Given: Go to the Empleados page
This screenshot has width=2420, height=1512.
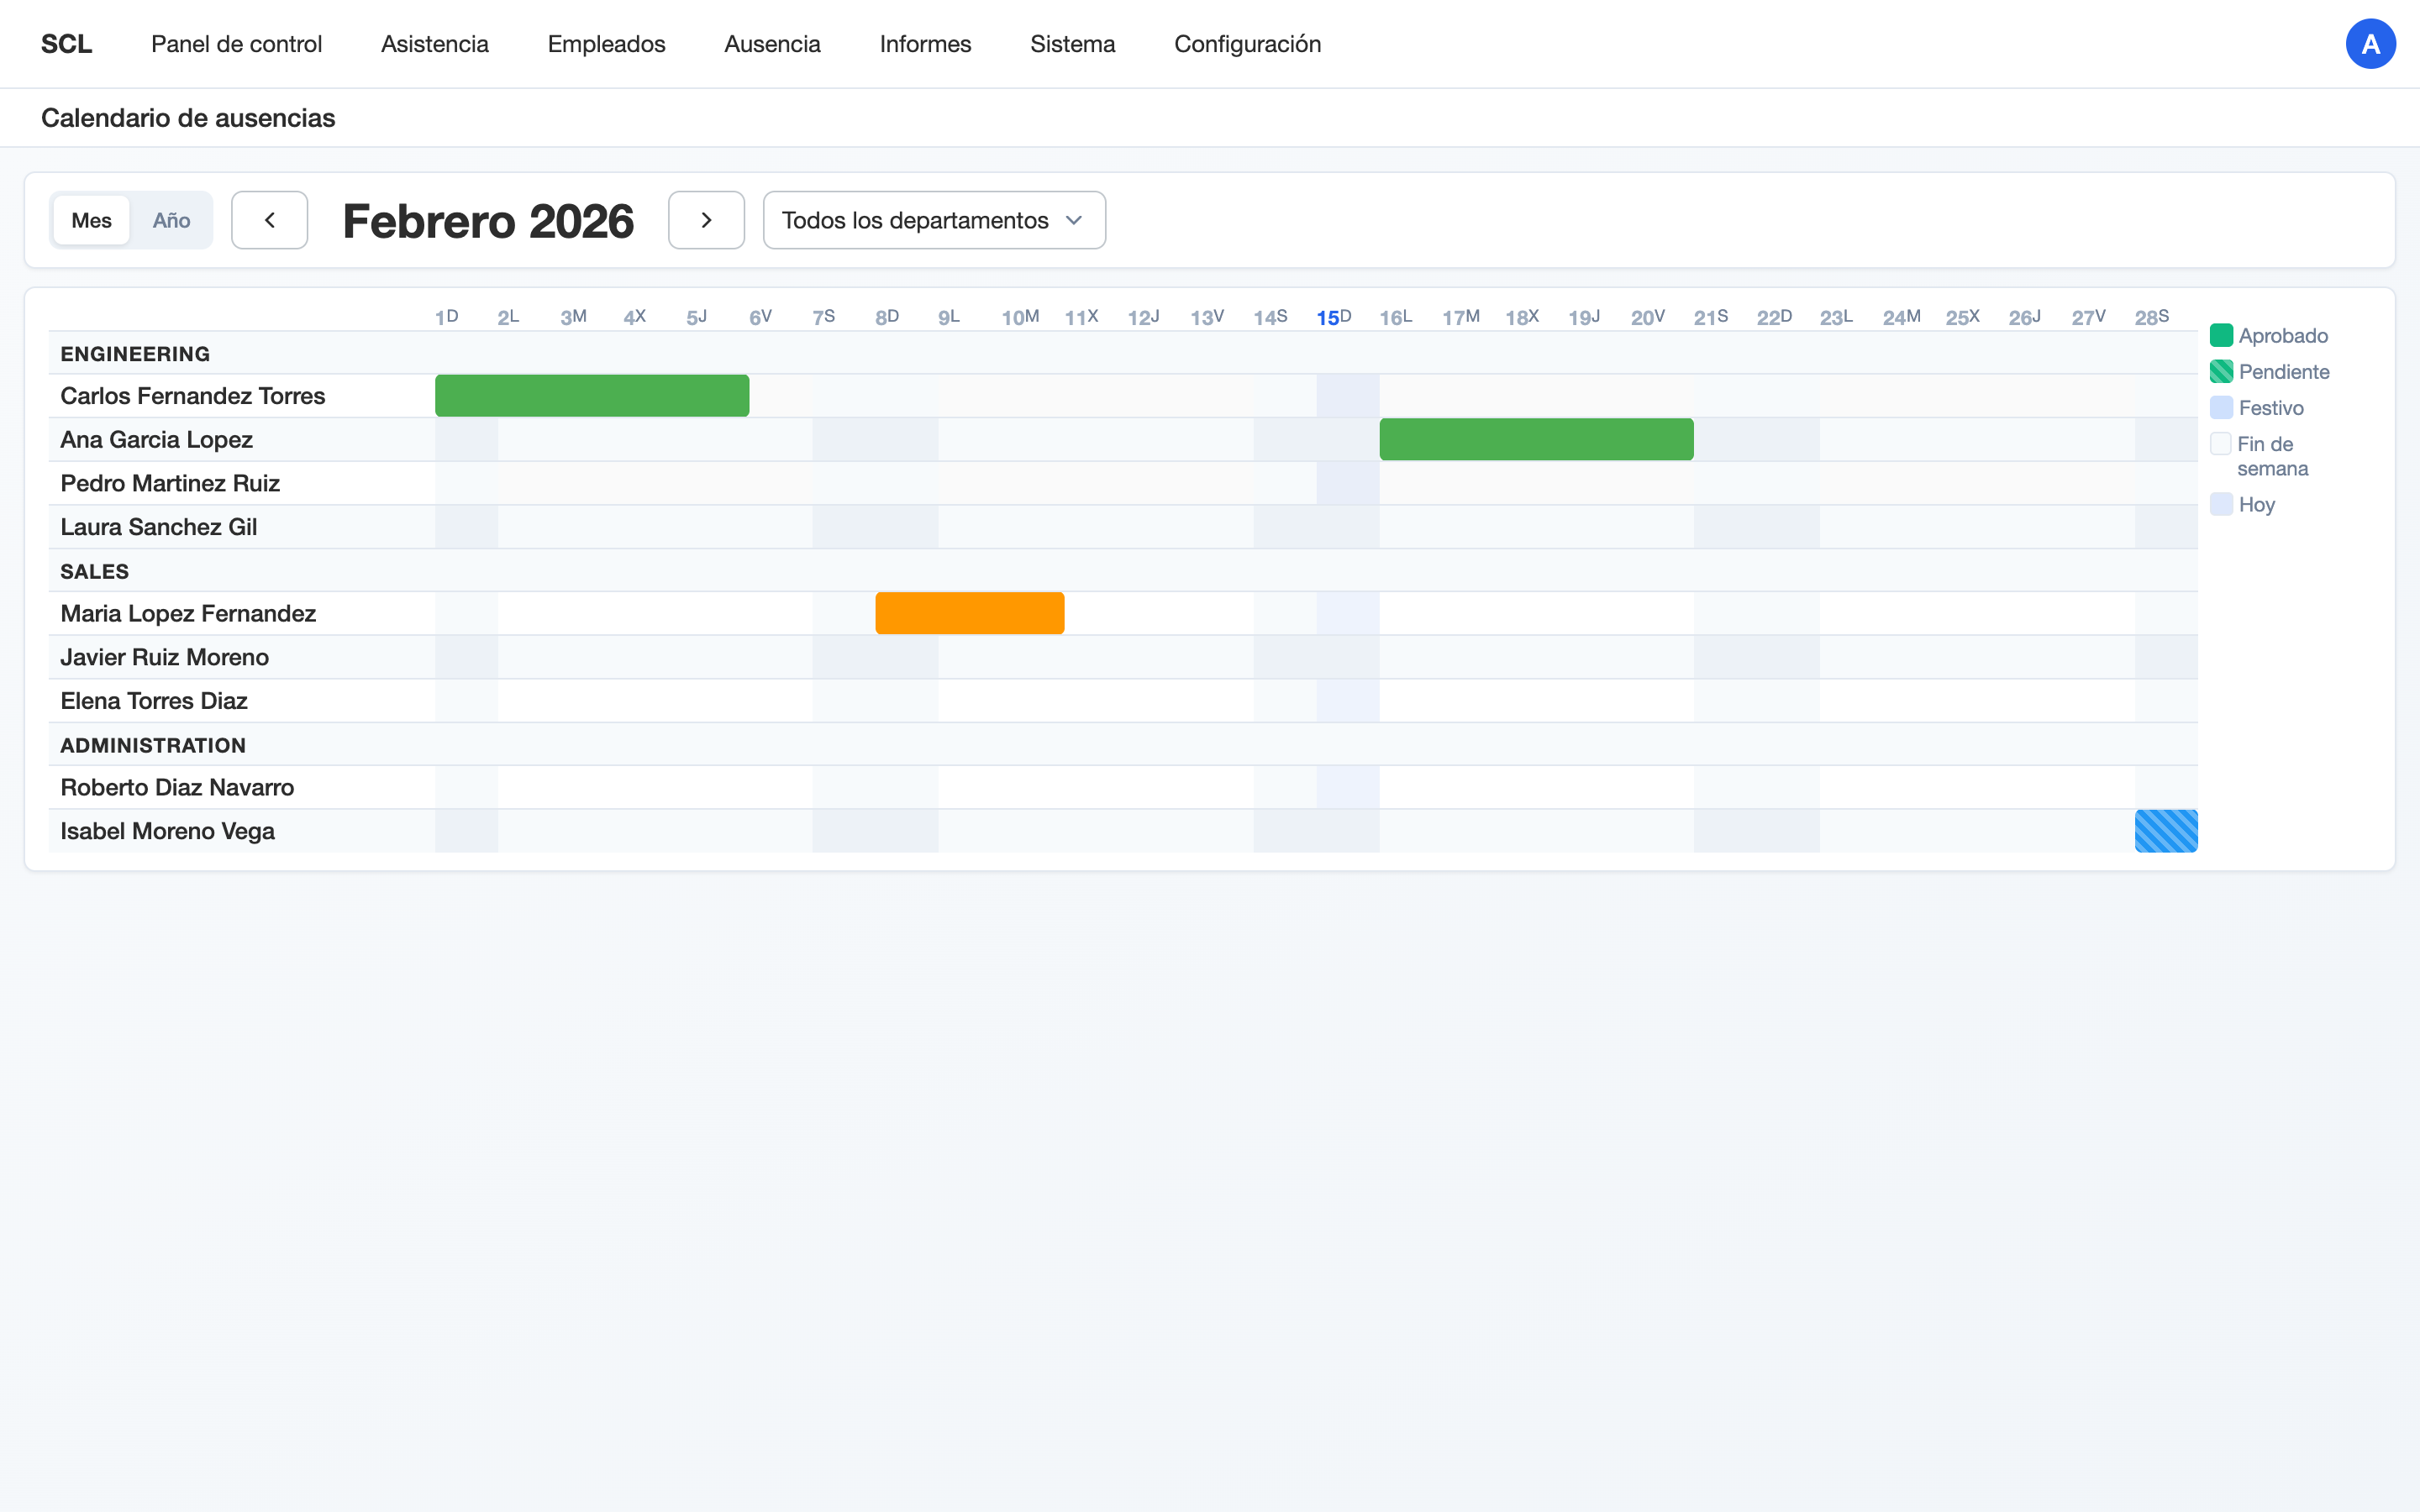Looking at the screenshot, I should coord(606,43).
